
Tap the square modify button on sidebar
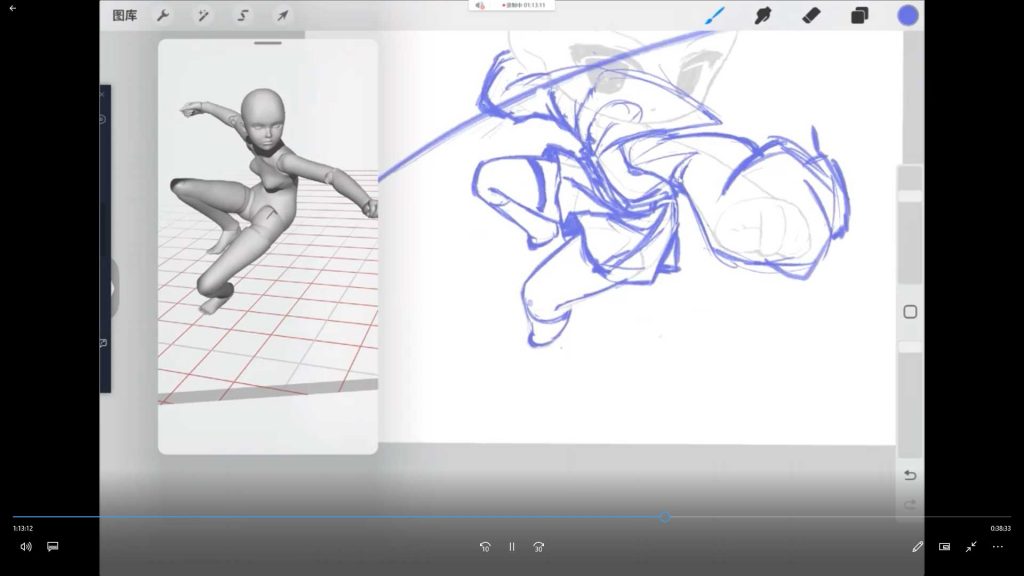click(910, 312)
